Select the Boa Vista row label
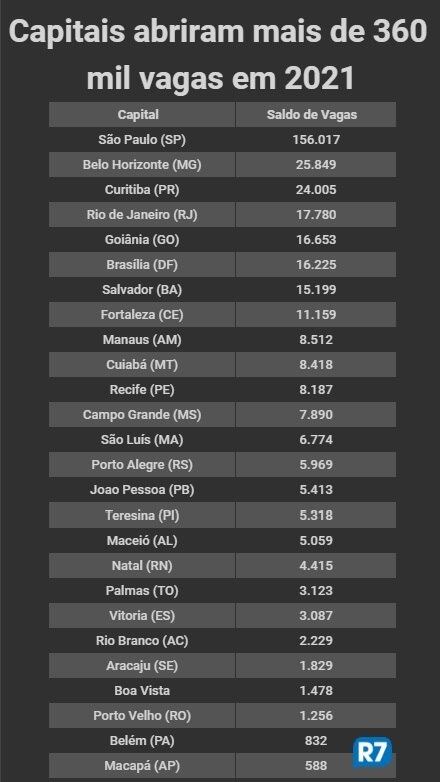Screen dimensions: 440x782 [142, 690]
